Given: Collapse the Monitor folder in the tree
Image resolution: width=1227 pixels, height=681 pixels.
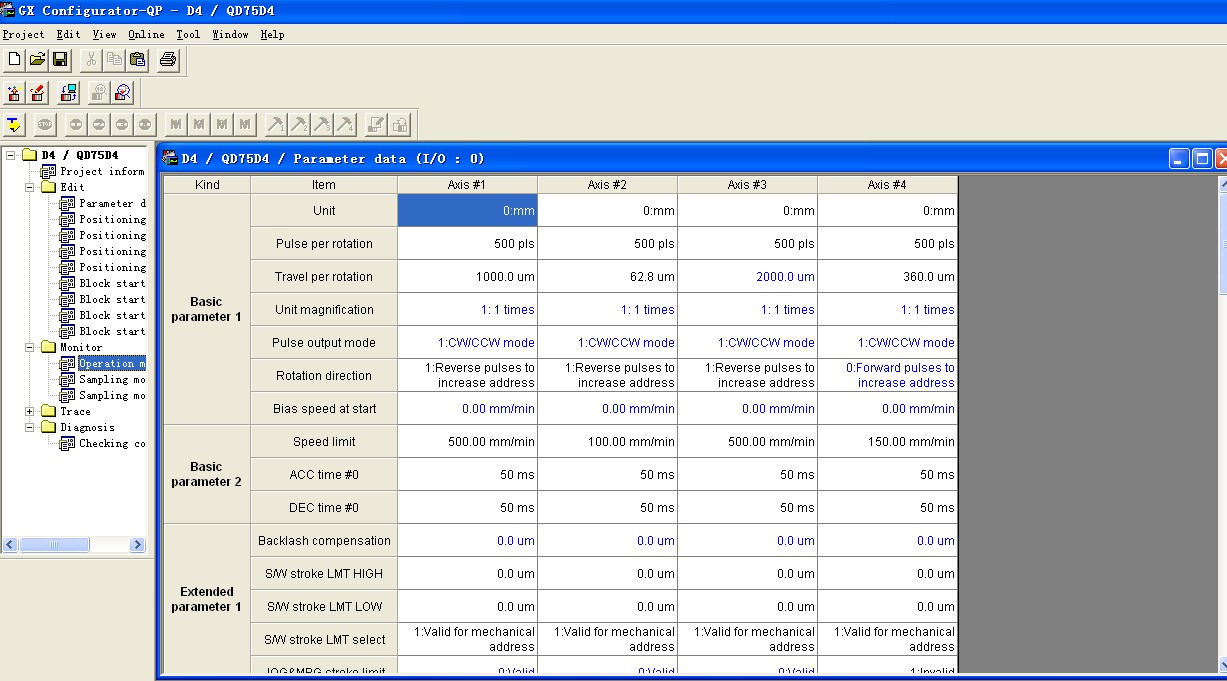Looking at the screenshot, I should pyautogui.click(x=30, y=347).
